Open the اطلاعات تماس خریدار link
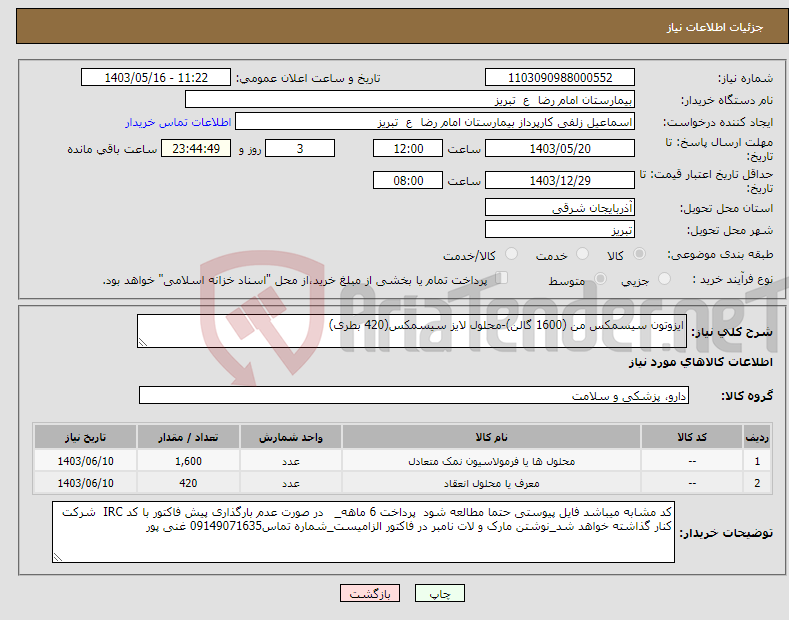The image size is (789, 620). pyautogui.click(x=178, y=122)
